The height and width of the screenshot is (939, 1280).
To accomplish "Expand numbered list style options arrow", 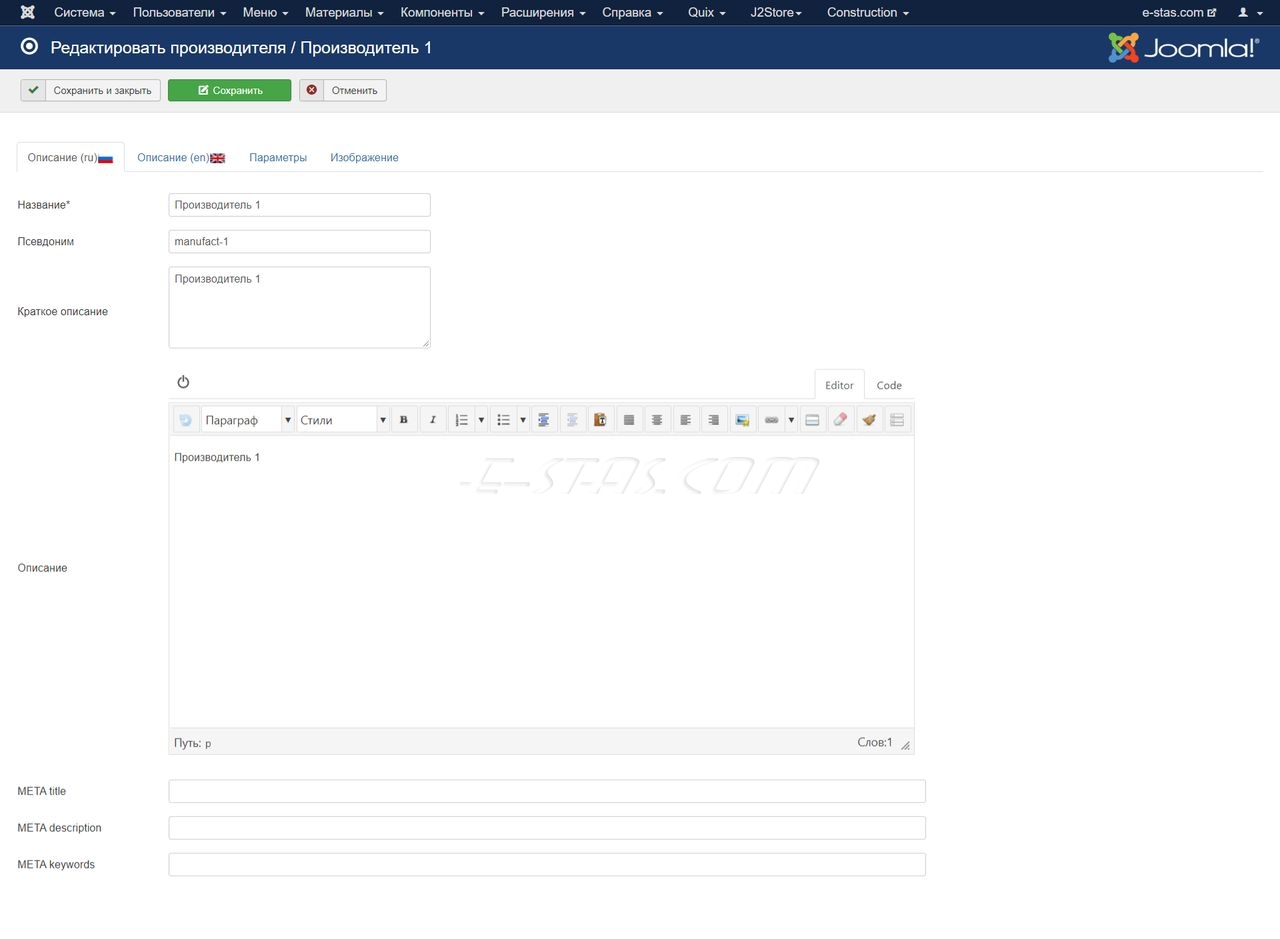I will point(481,420).
